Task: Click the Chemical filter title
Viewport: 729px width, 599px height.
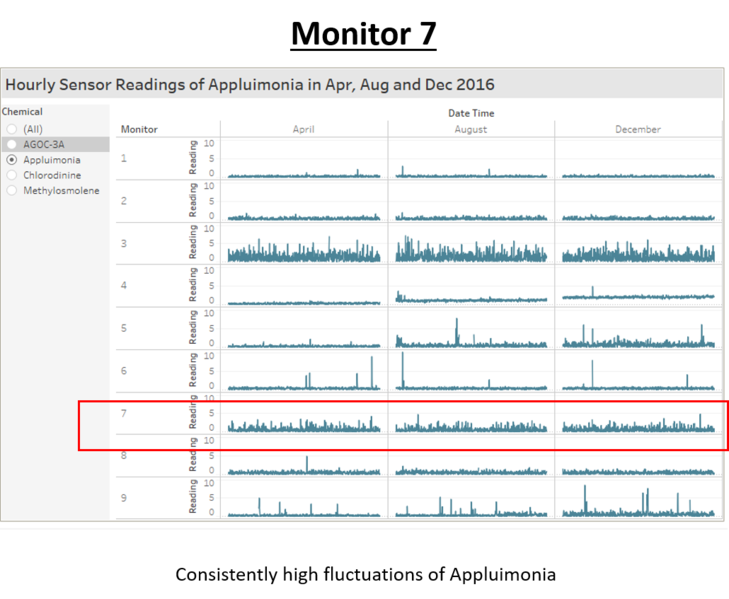Action: 22,112
